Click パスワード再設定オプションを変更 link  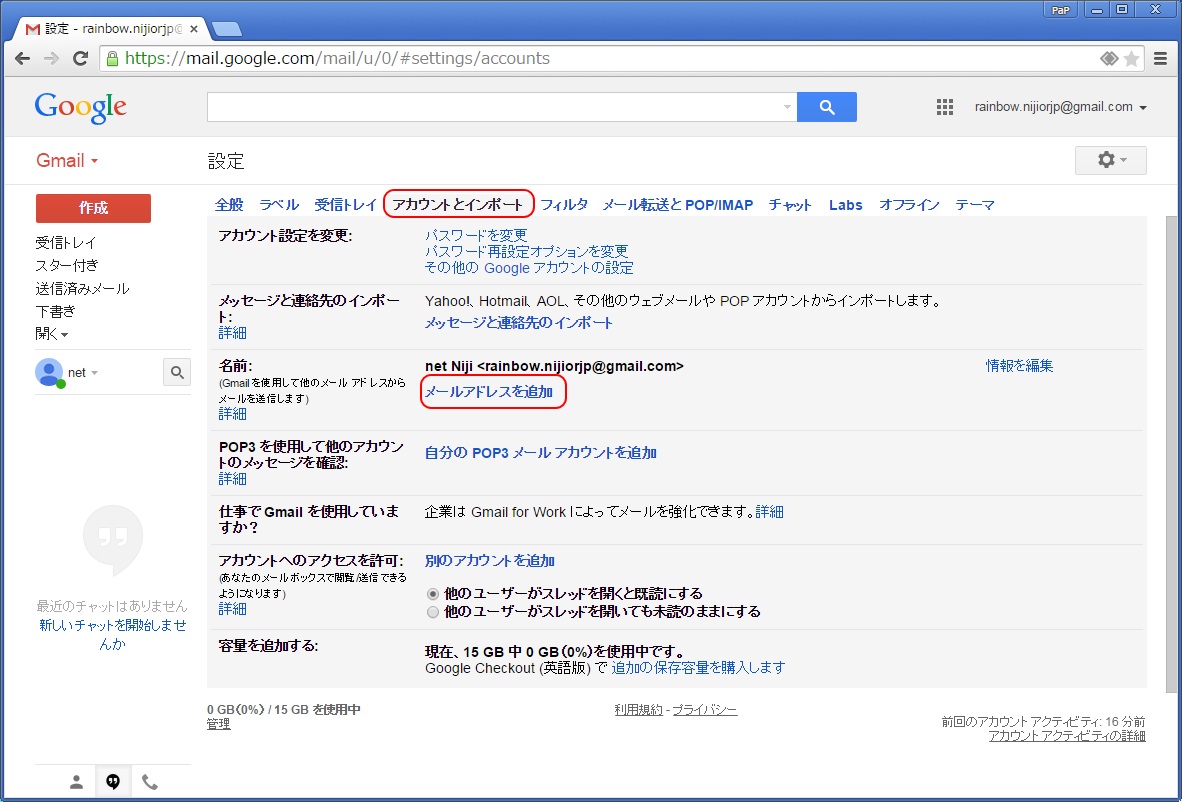tap(527, 252)
